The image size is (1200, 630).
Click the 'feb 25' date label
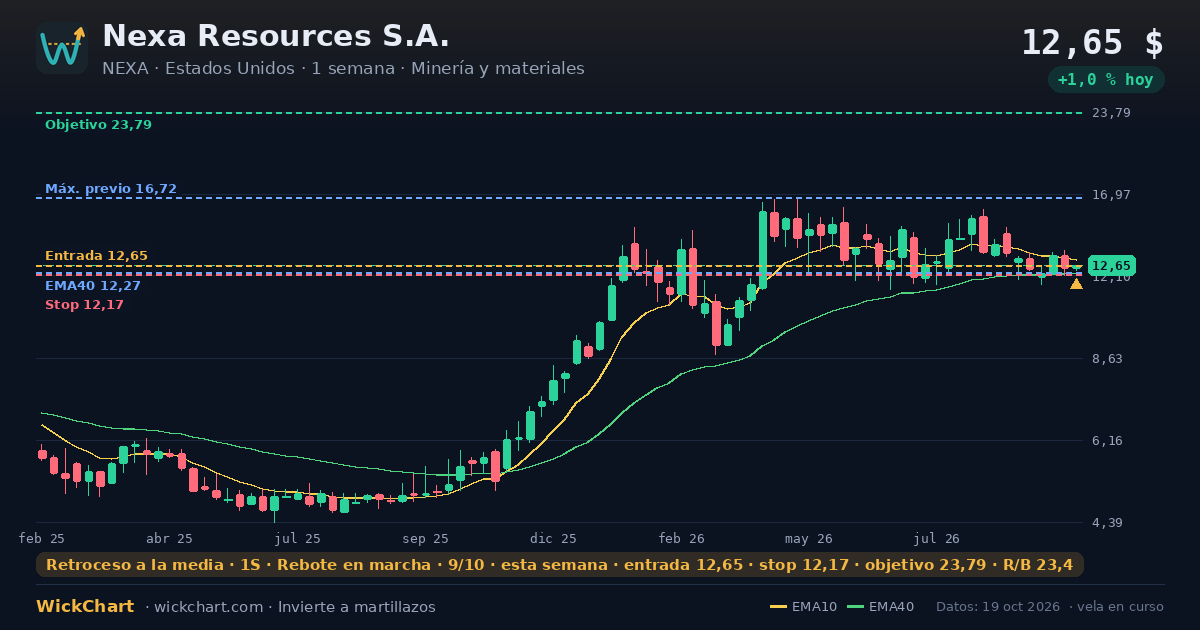click(x=42, y=539)
